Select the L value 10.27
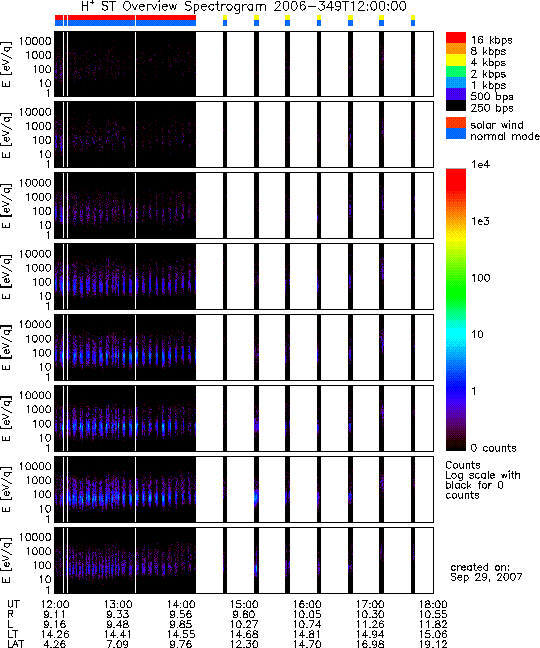The image size is (540, 648). point(244,624)
